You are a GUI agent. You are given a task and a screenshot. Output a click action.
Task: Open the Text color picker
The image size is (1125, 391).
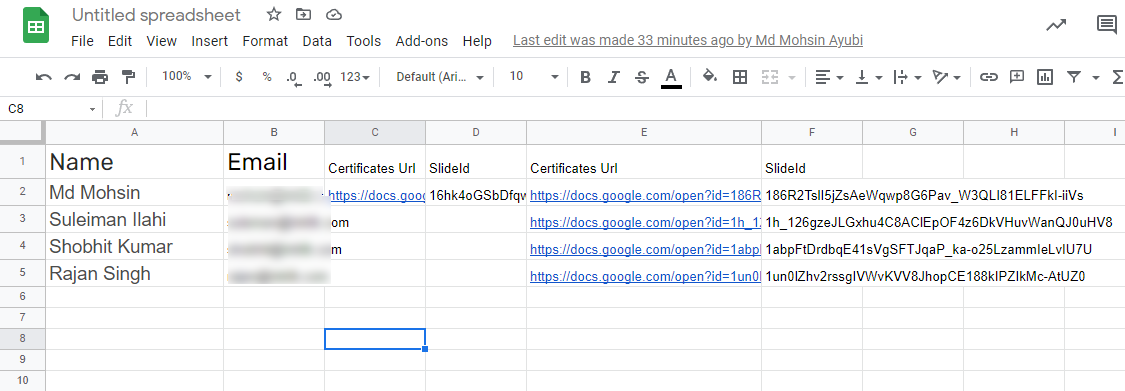(671, 77)
